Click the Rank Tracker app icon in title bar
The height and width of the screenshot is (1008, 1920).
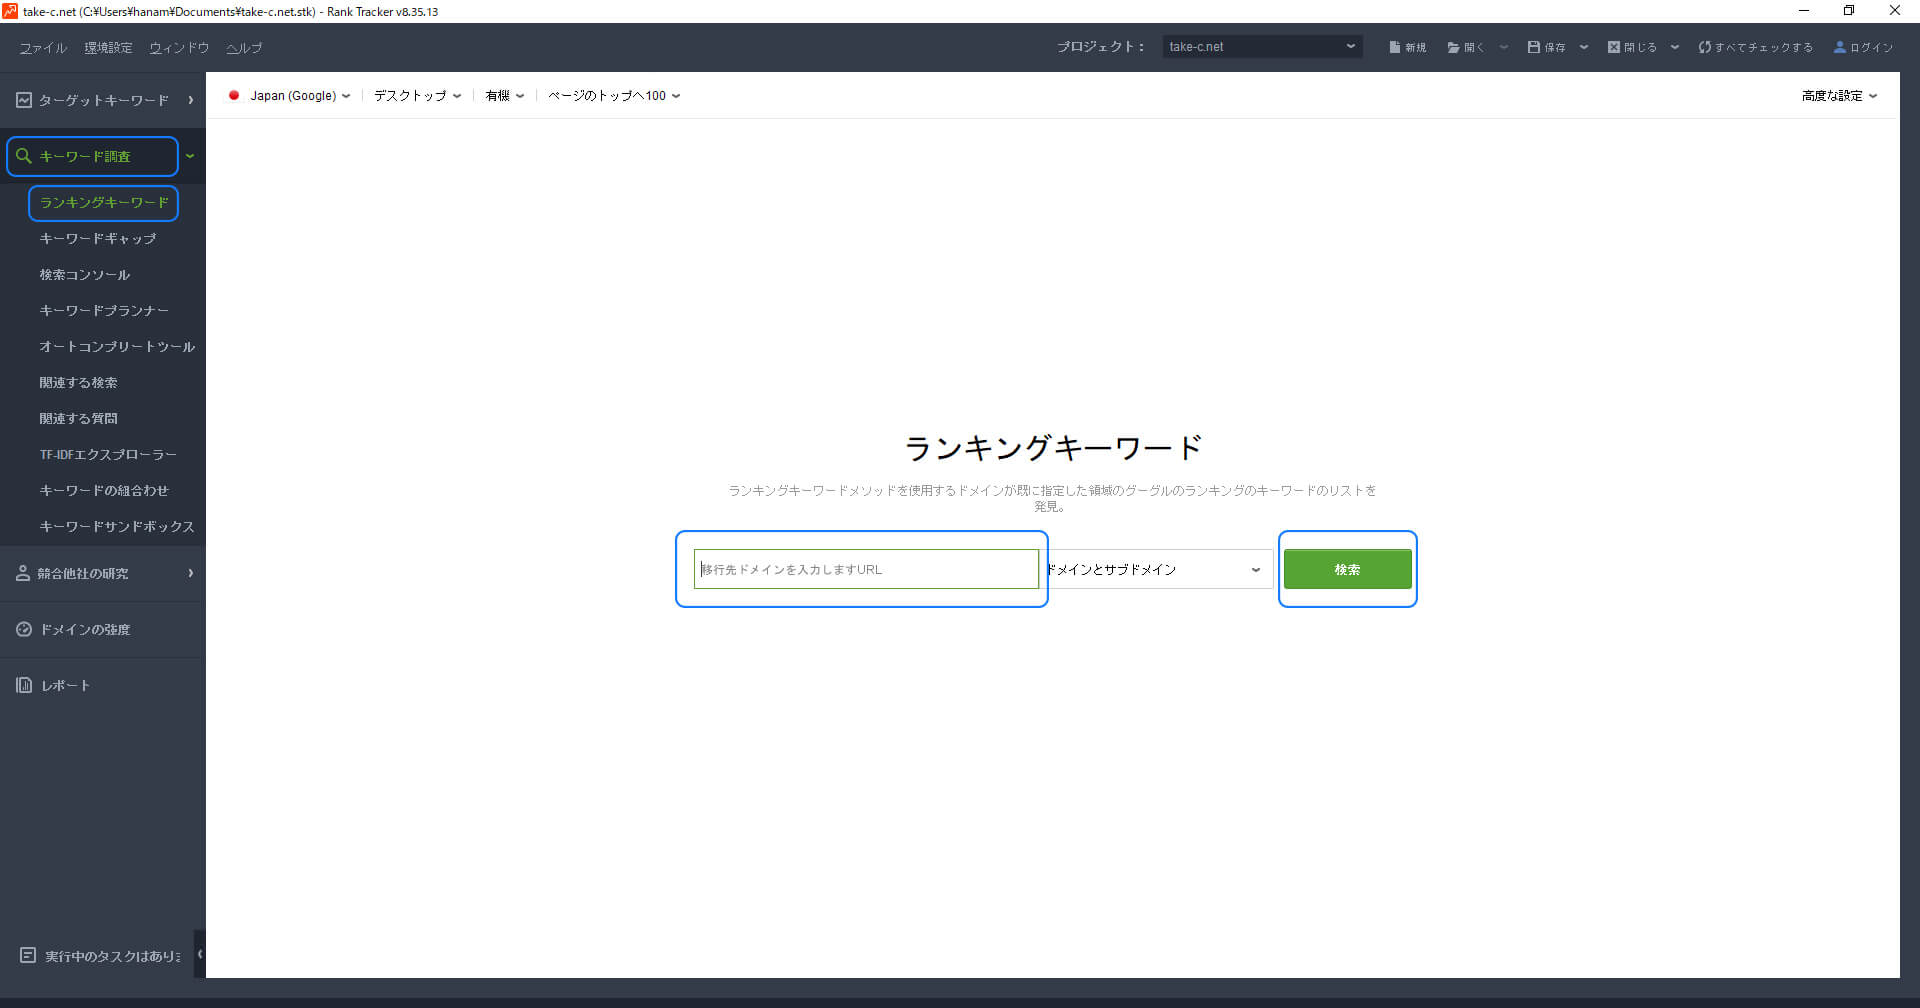click(x=10, y=11)
